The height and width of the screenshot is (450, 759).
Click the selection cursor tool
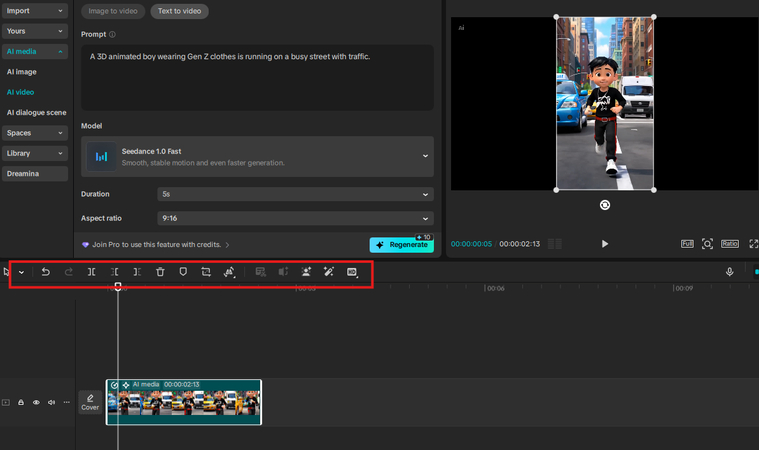point(6,272)
